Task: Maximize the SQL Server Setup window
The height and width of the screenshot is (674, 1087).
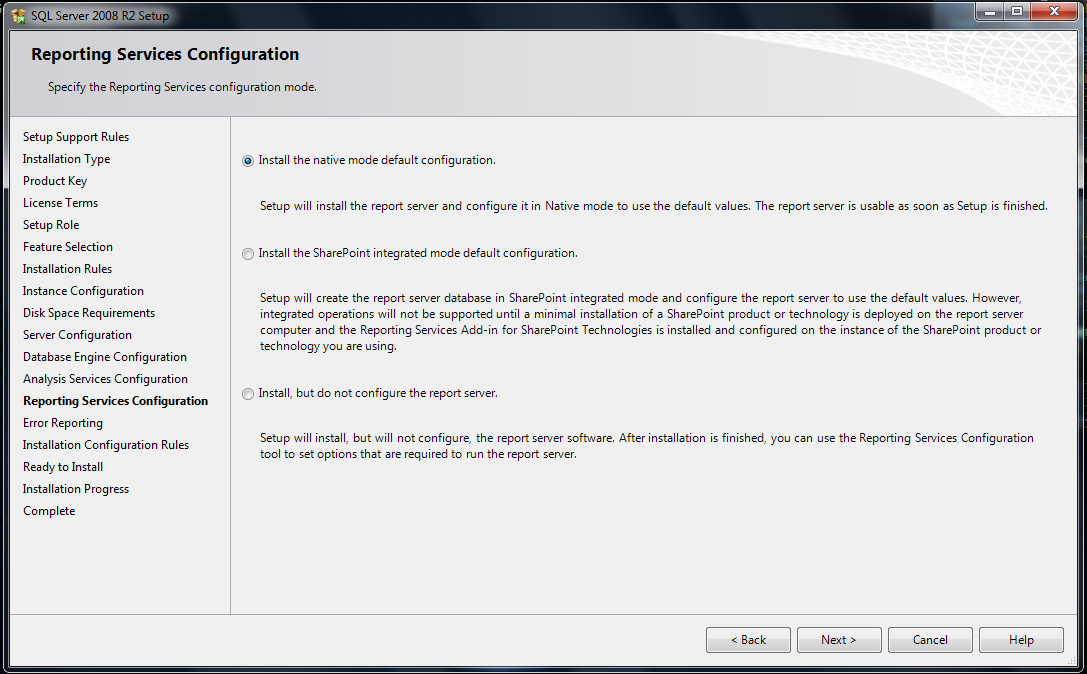Action: (x=1017, y=12)
